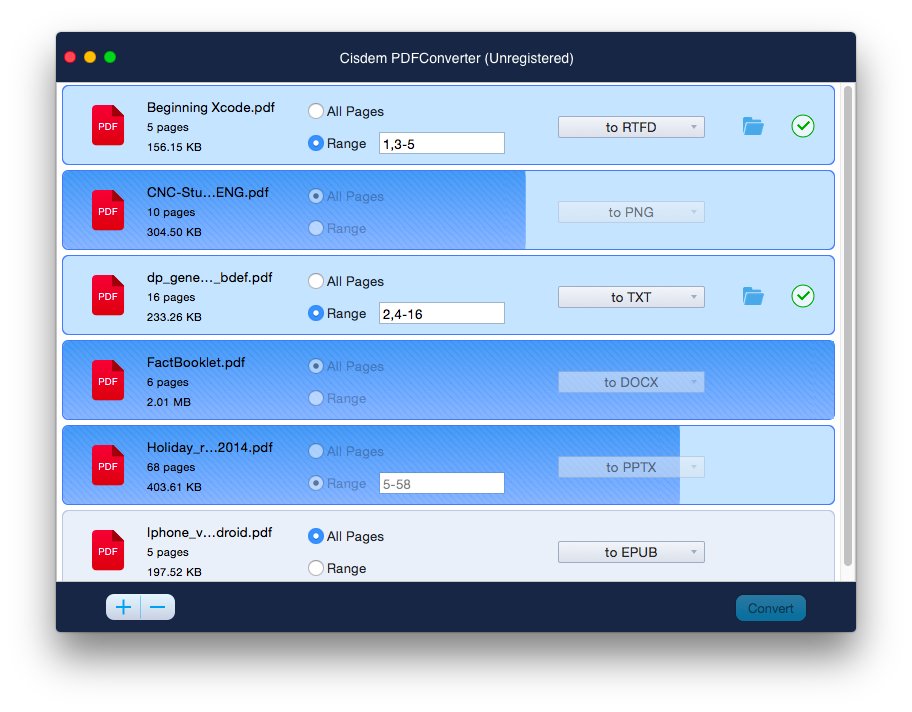Enable Range option for Iphone_v...droid.pdf

(315, 568)
